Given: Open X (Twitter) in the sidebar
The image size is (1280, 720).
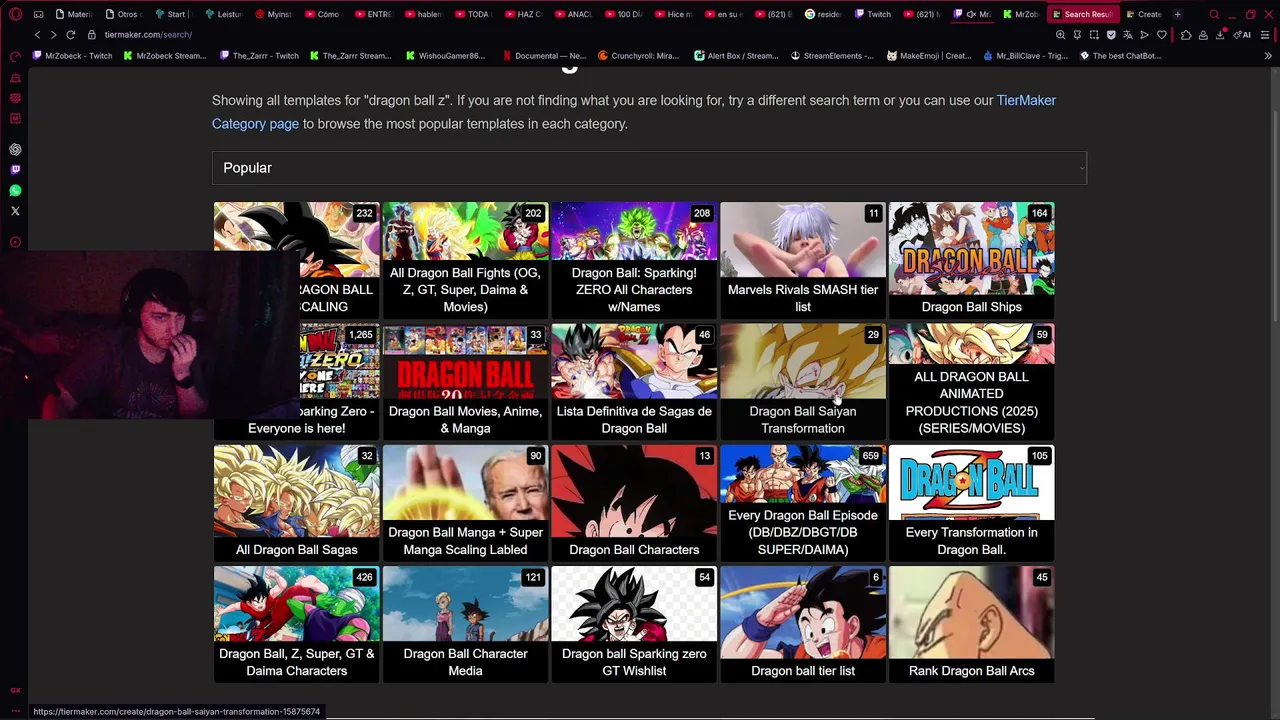Looking at the screenshot, I should click(x=15, y=211).
